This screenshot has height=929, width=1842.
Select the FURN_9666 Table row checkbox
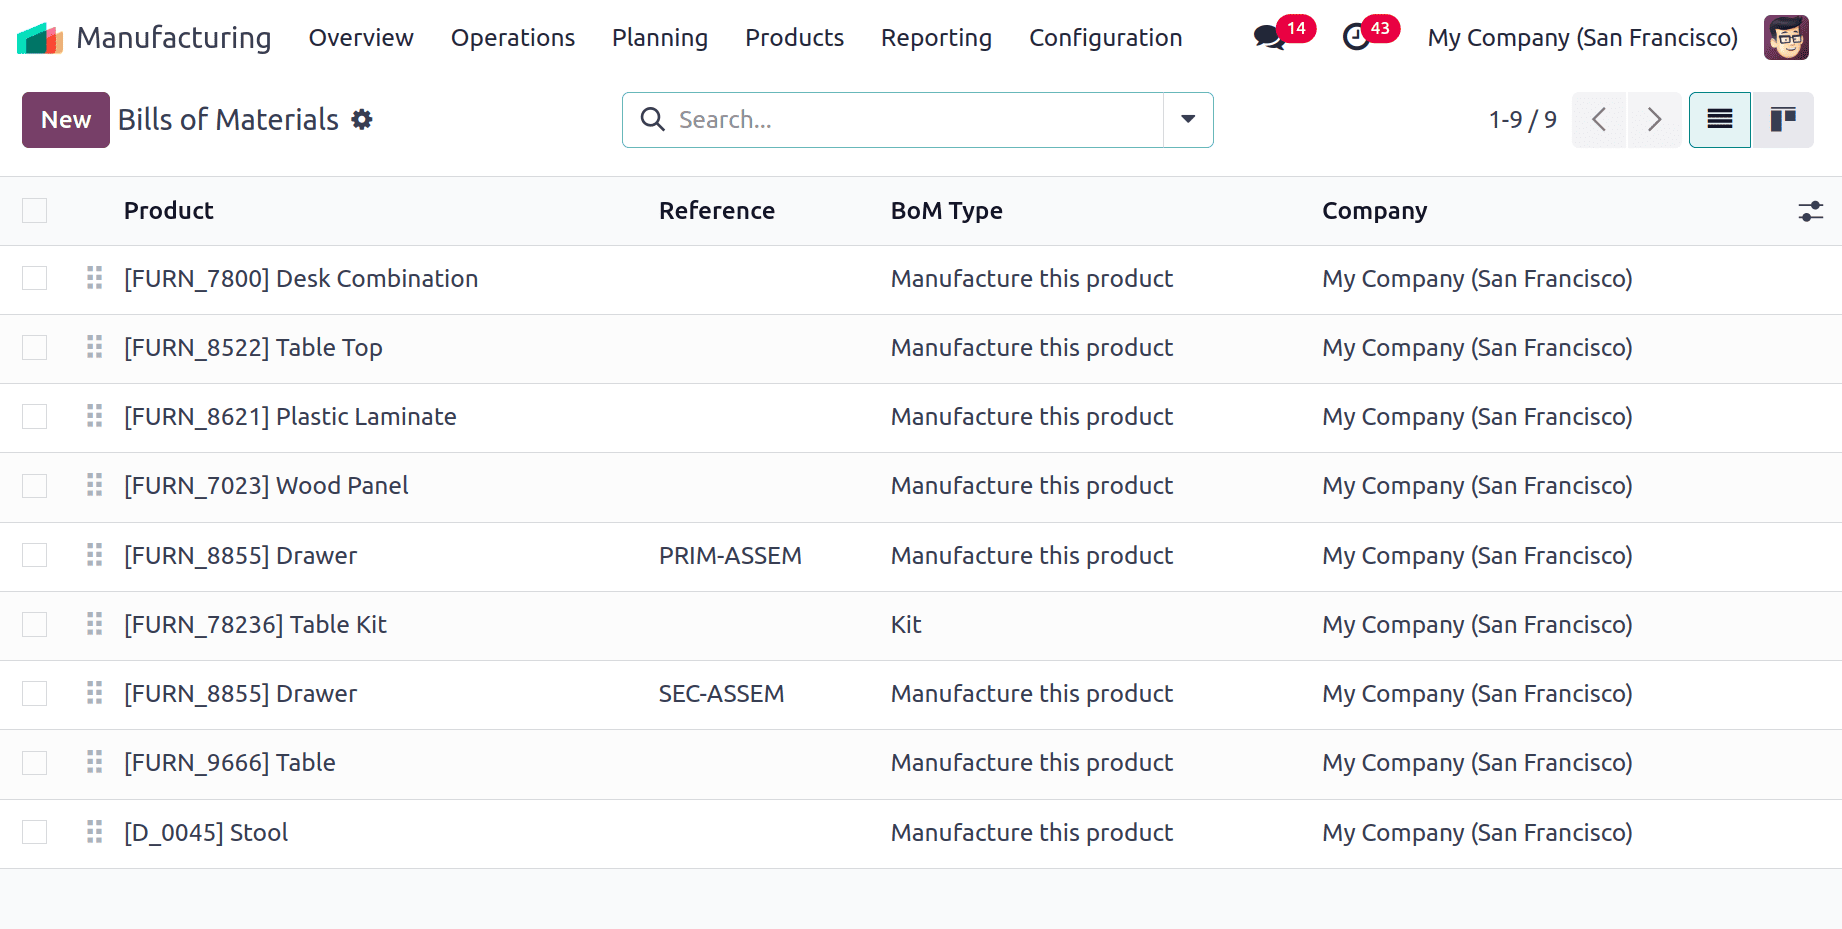[x=35, y=762]
